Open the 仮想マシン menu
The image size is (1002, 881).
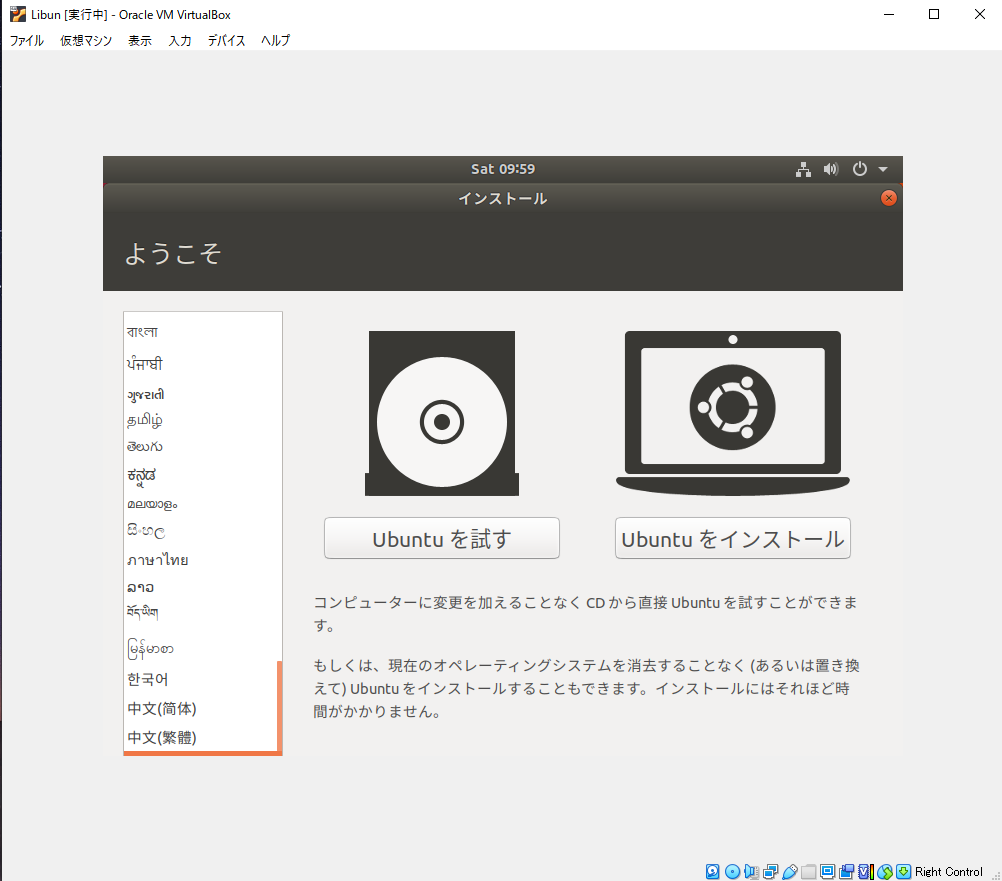pyautogui.click(x=86, y=40)
